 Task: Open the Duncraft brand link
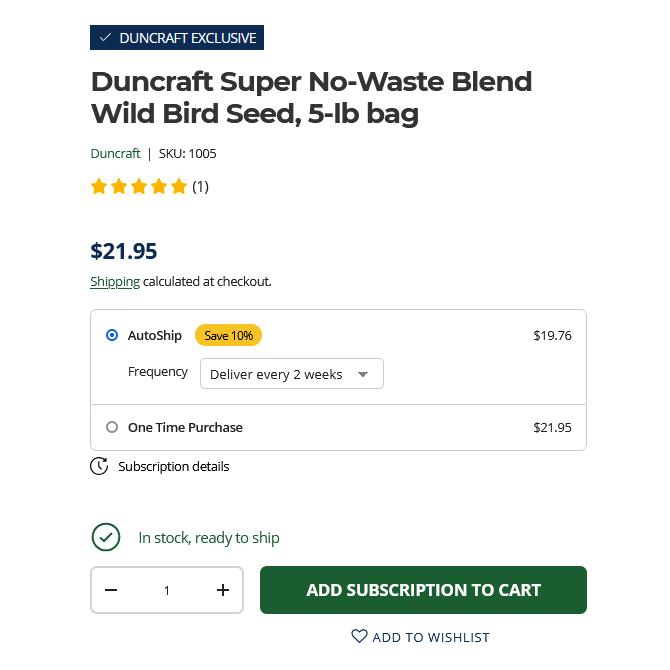tap(115, 153)
